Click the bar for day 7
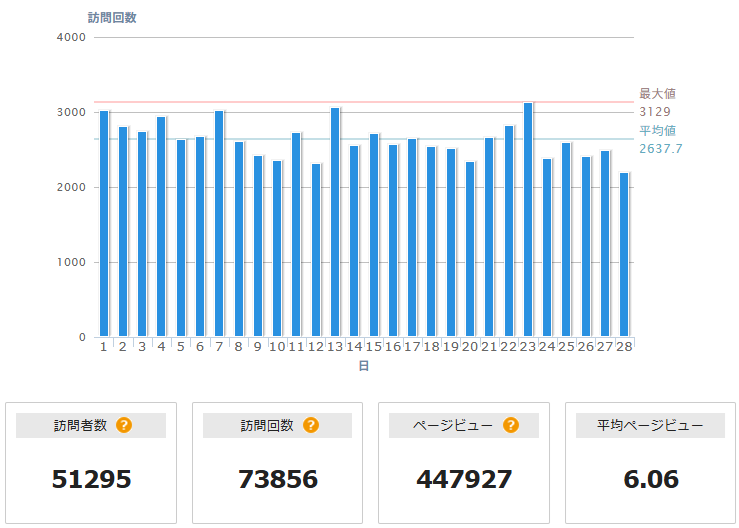739x528 pixels. (219, 224)
